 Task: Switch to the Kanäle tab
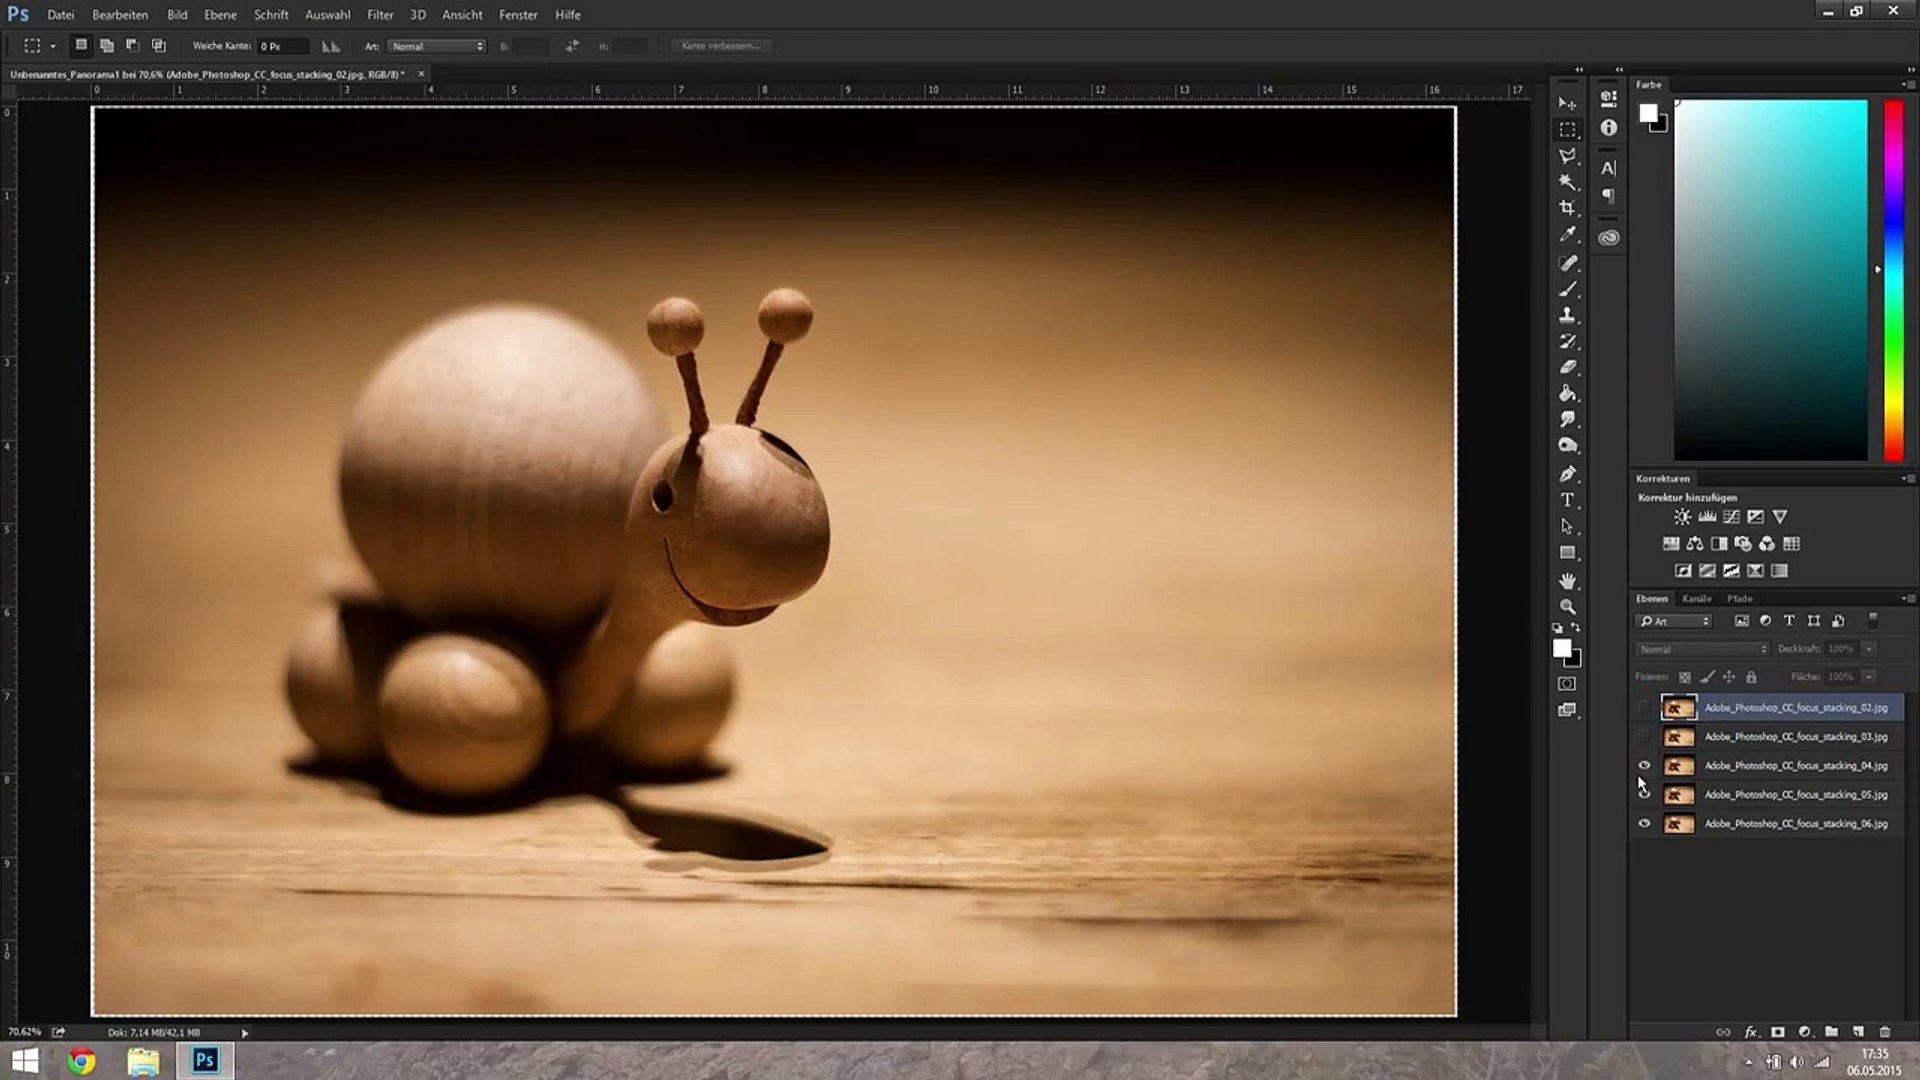click(x=1696, y=599)
